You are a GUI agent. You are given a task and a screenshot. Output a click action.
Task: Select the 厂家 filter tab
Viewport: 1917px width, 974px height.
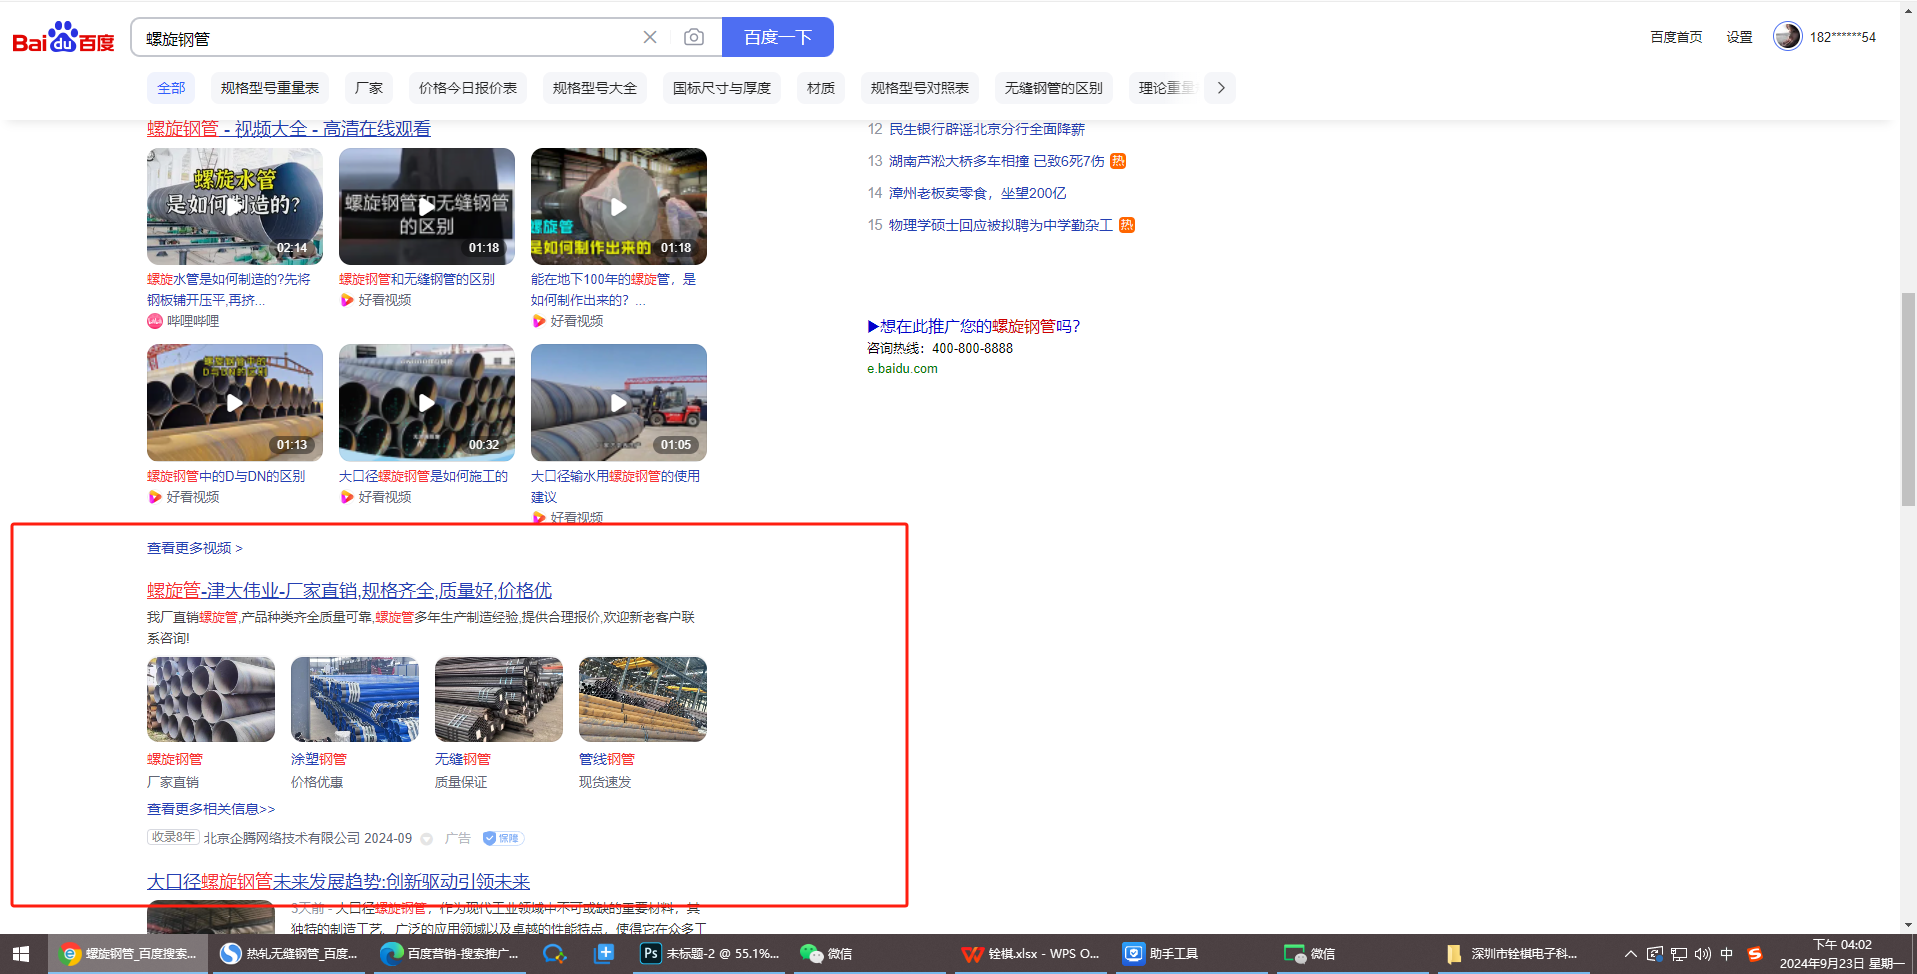[x=369, y=88]
